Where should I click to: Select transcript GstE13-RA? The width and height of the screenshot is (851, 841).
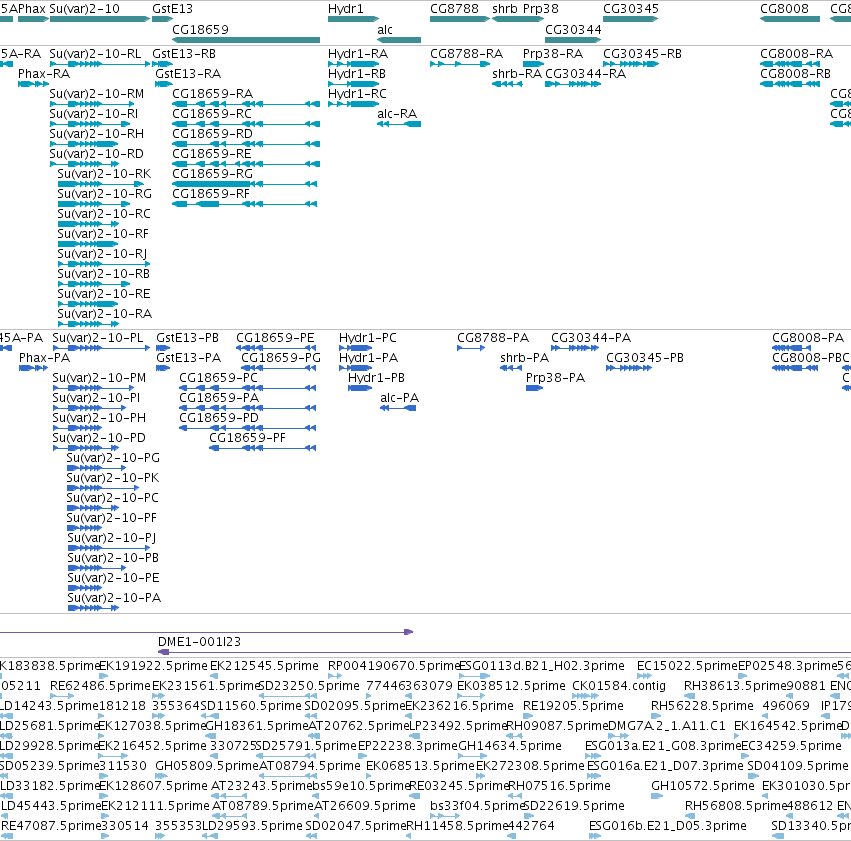pos(164,84)
